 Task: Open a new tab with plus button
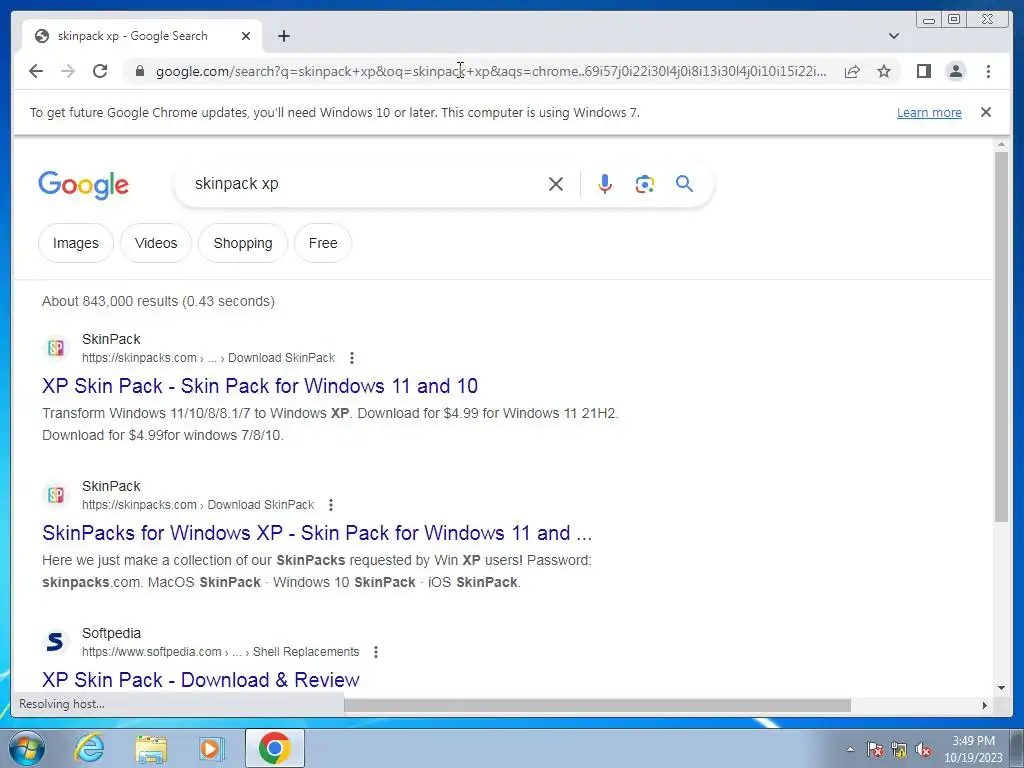283,36
